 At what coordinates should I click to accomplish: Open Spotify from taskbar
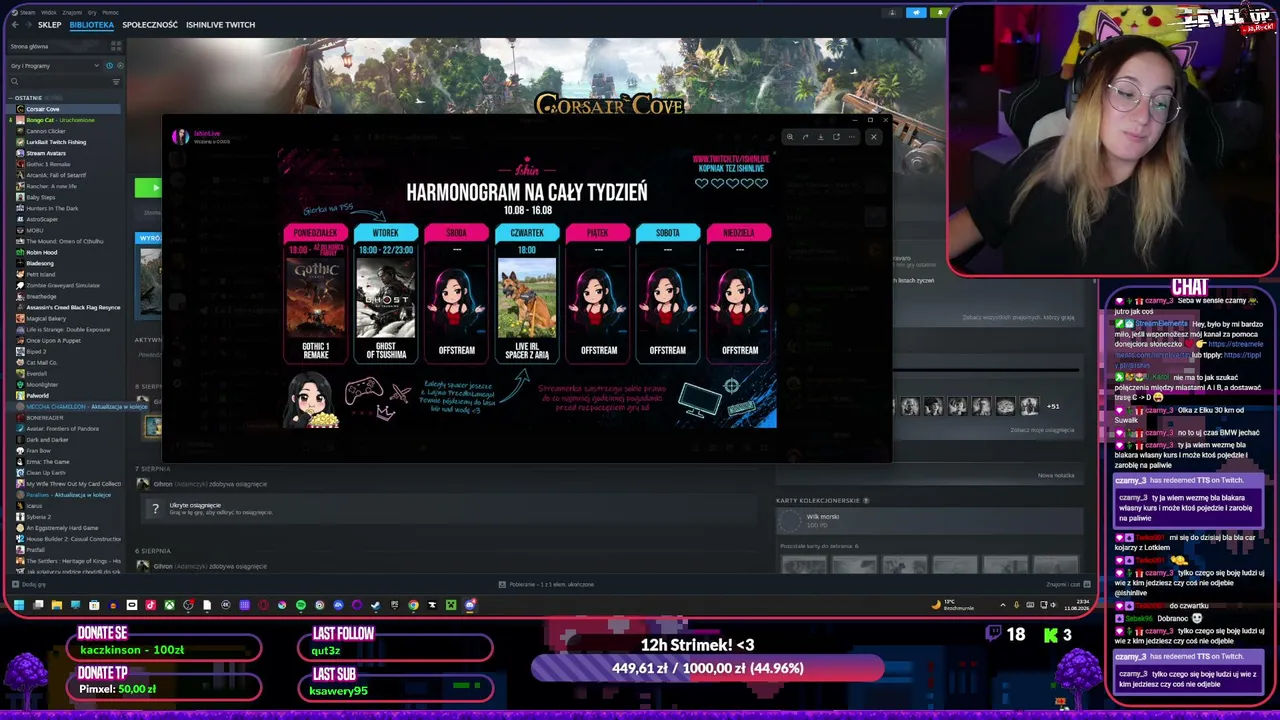pyautogui.click(x=300, y=605)
